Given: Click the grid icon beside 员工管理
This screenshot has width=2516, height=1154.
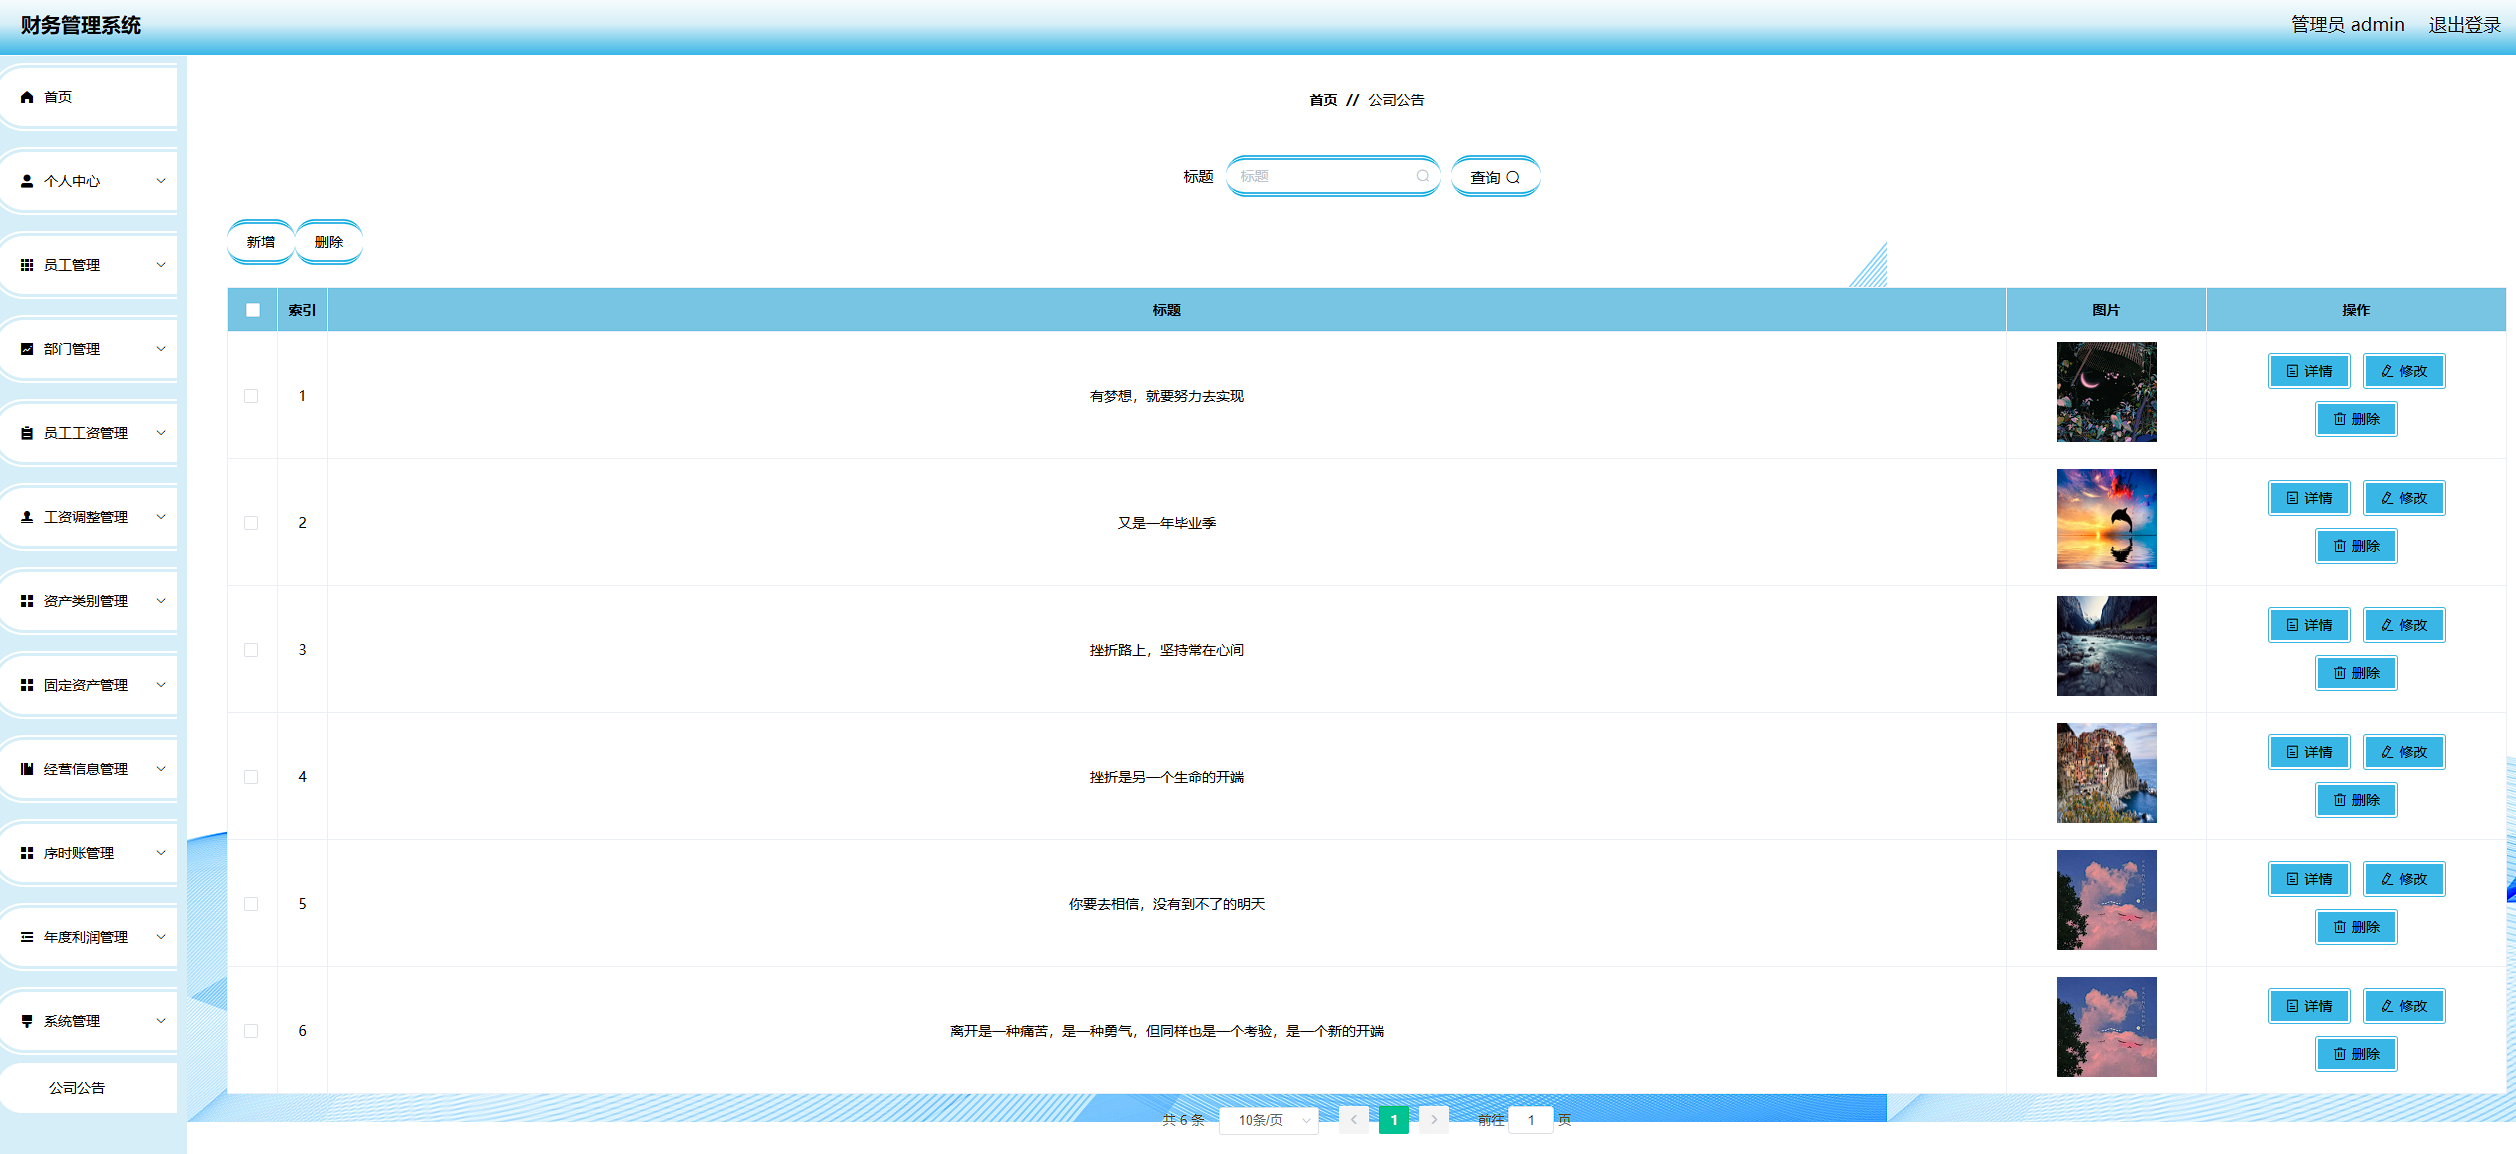Looking at the screenshot, I should click(27, 265).
